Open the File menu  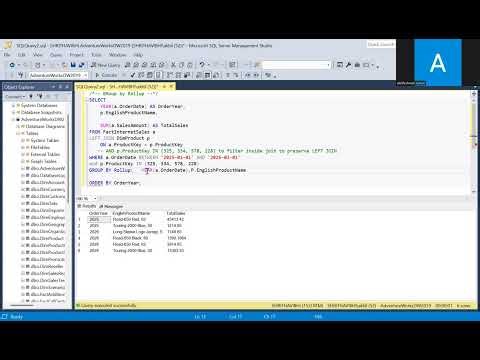point(7,55)
